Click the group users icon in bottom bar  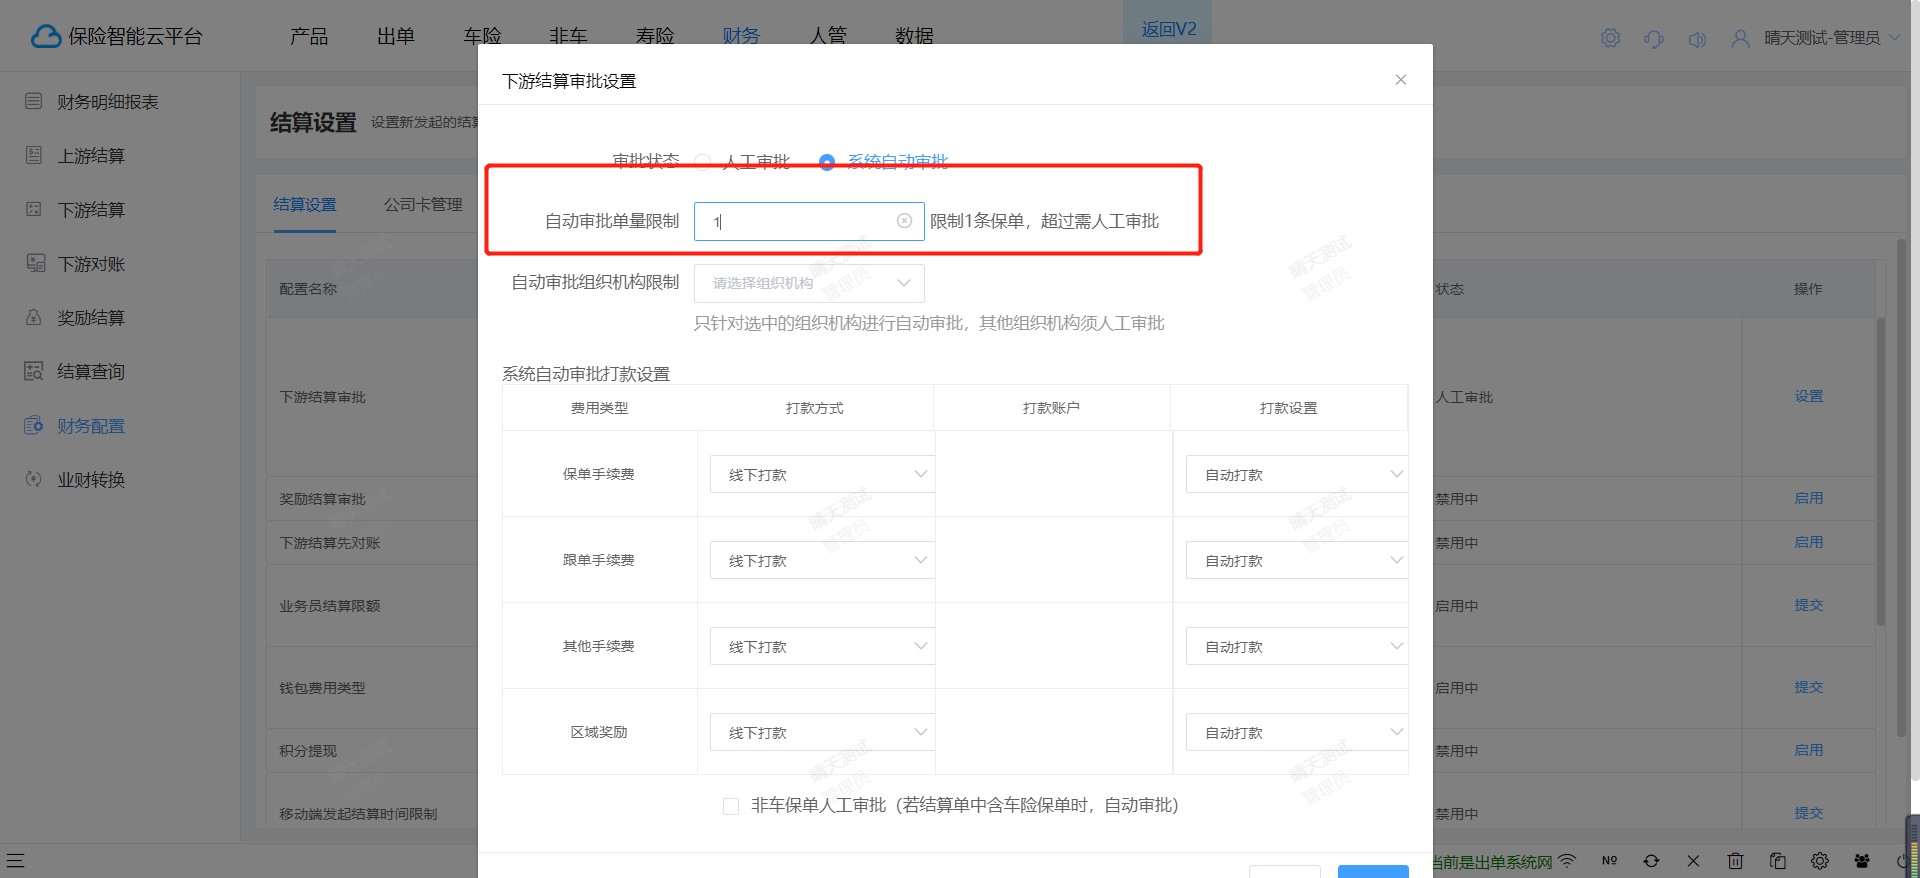[1861, 860]
